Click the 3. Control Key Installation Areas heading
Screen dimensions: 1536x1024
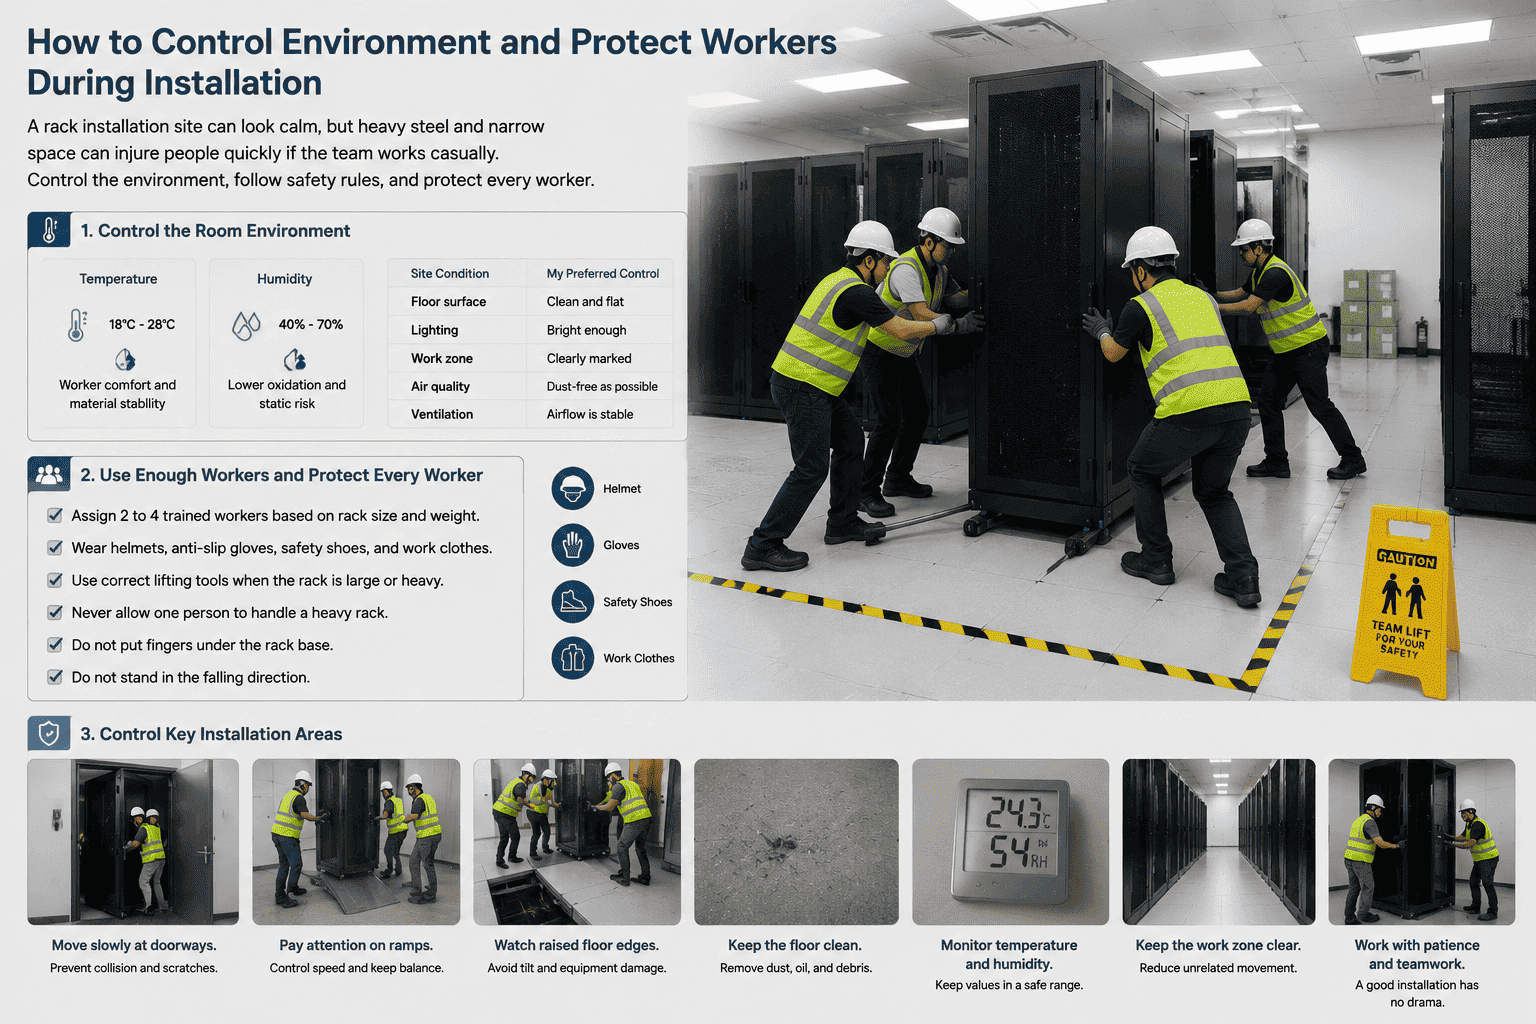(211, 734)
